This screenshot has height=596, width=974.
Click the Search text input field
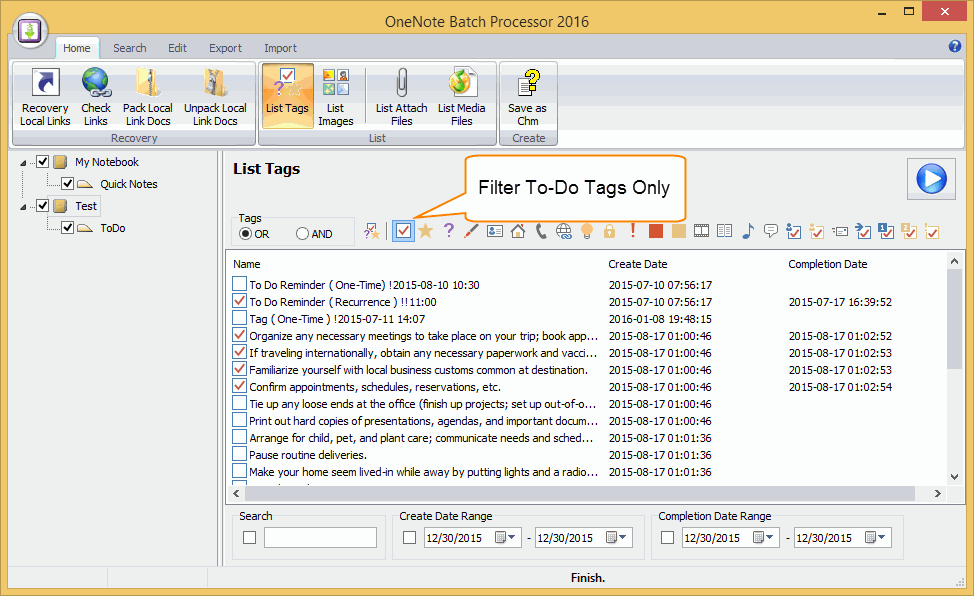pyautogui.click(x=320, y=537)
